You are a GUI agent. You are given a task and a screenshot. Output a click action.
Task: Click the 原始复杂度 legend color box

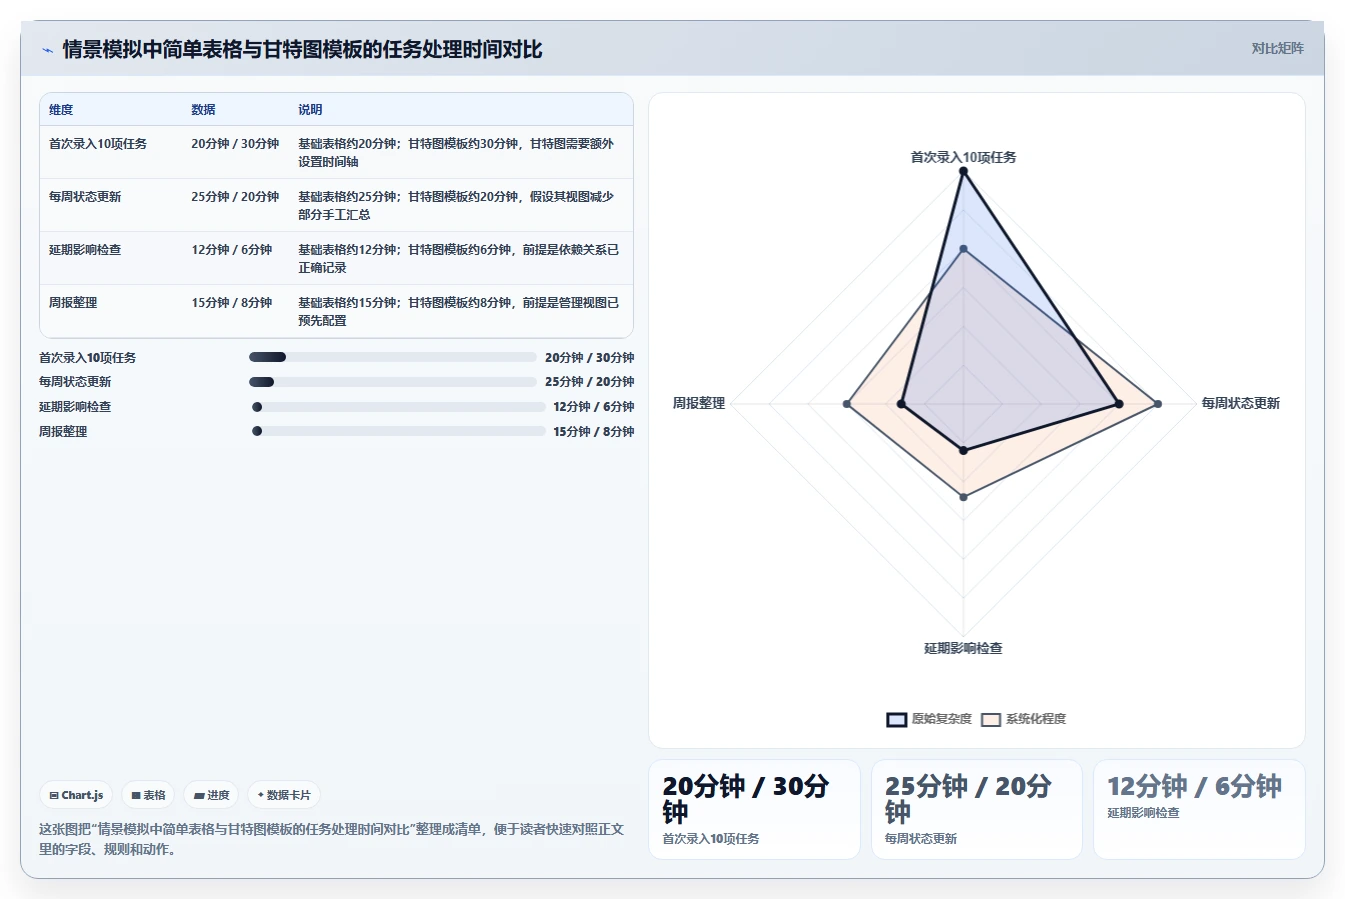tap(896, 720)
